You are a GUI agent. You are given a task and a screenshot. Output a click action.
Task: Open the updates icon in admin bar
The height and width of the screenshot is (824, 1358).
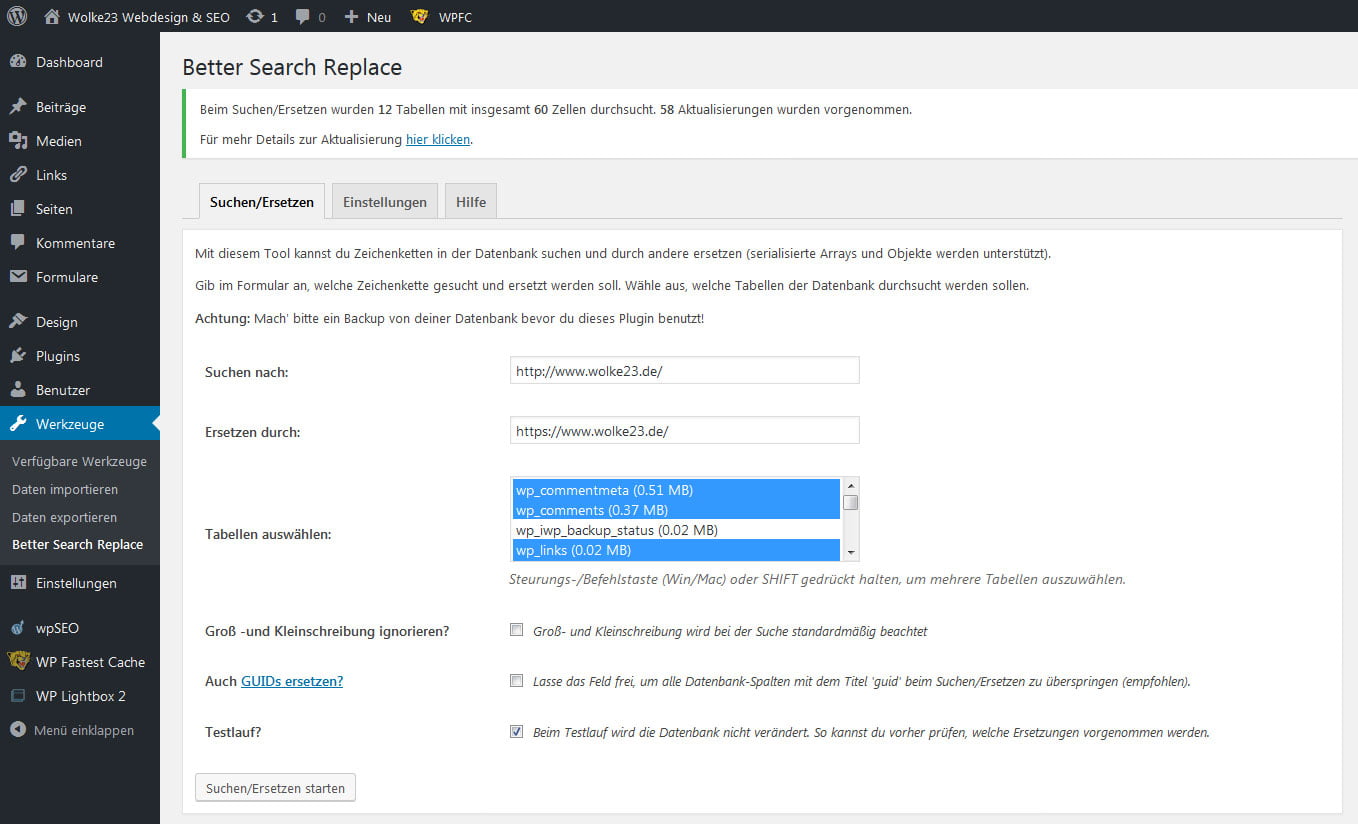[x=255, y=16]
